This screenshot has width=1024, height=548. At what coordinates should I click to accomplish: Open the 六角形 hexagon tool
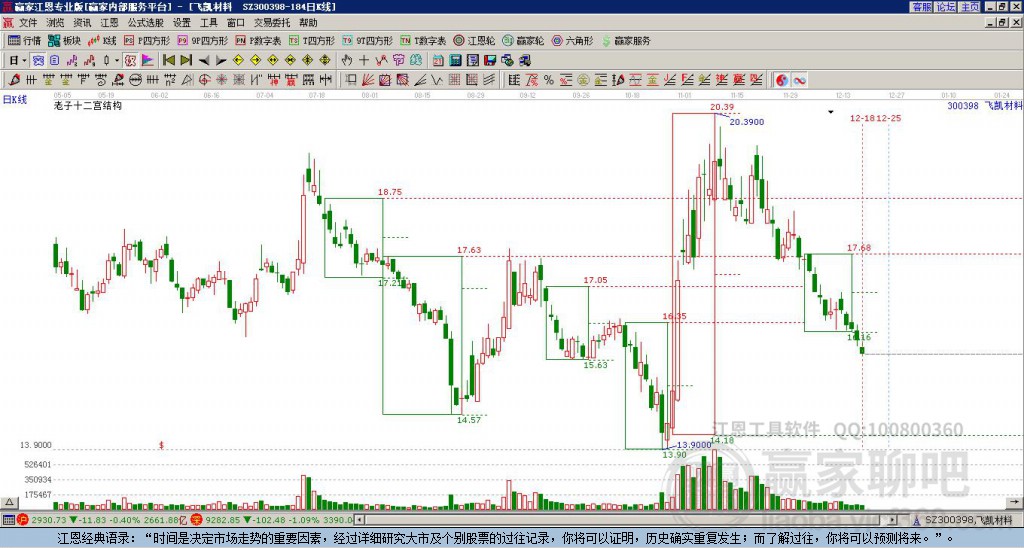[572, 40]
